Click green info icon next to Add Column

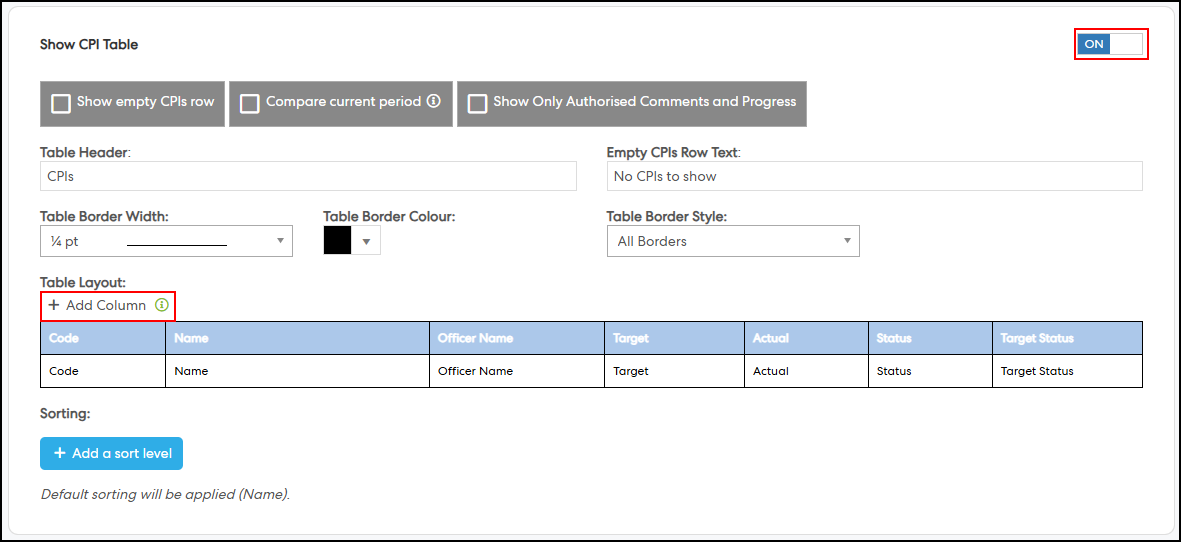(x=162, y=305)
